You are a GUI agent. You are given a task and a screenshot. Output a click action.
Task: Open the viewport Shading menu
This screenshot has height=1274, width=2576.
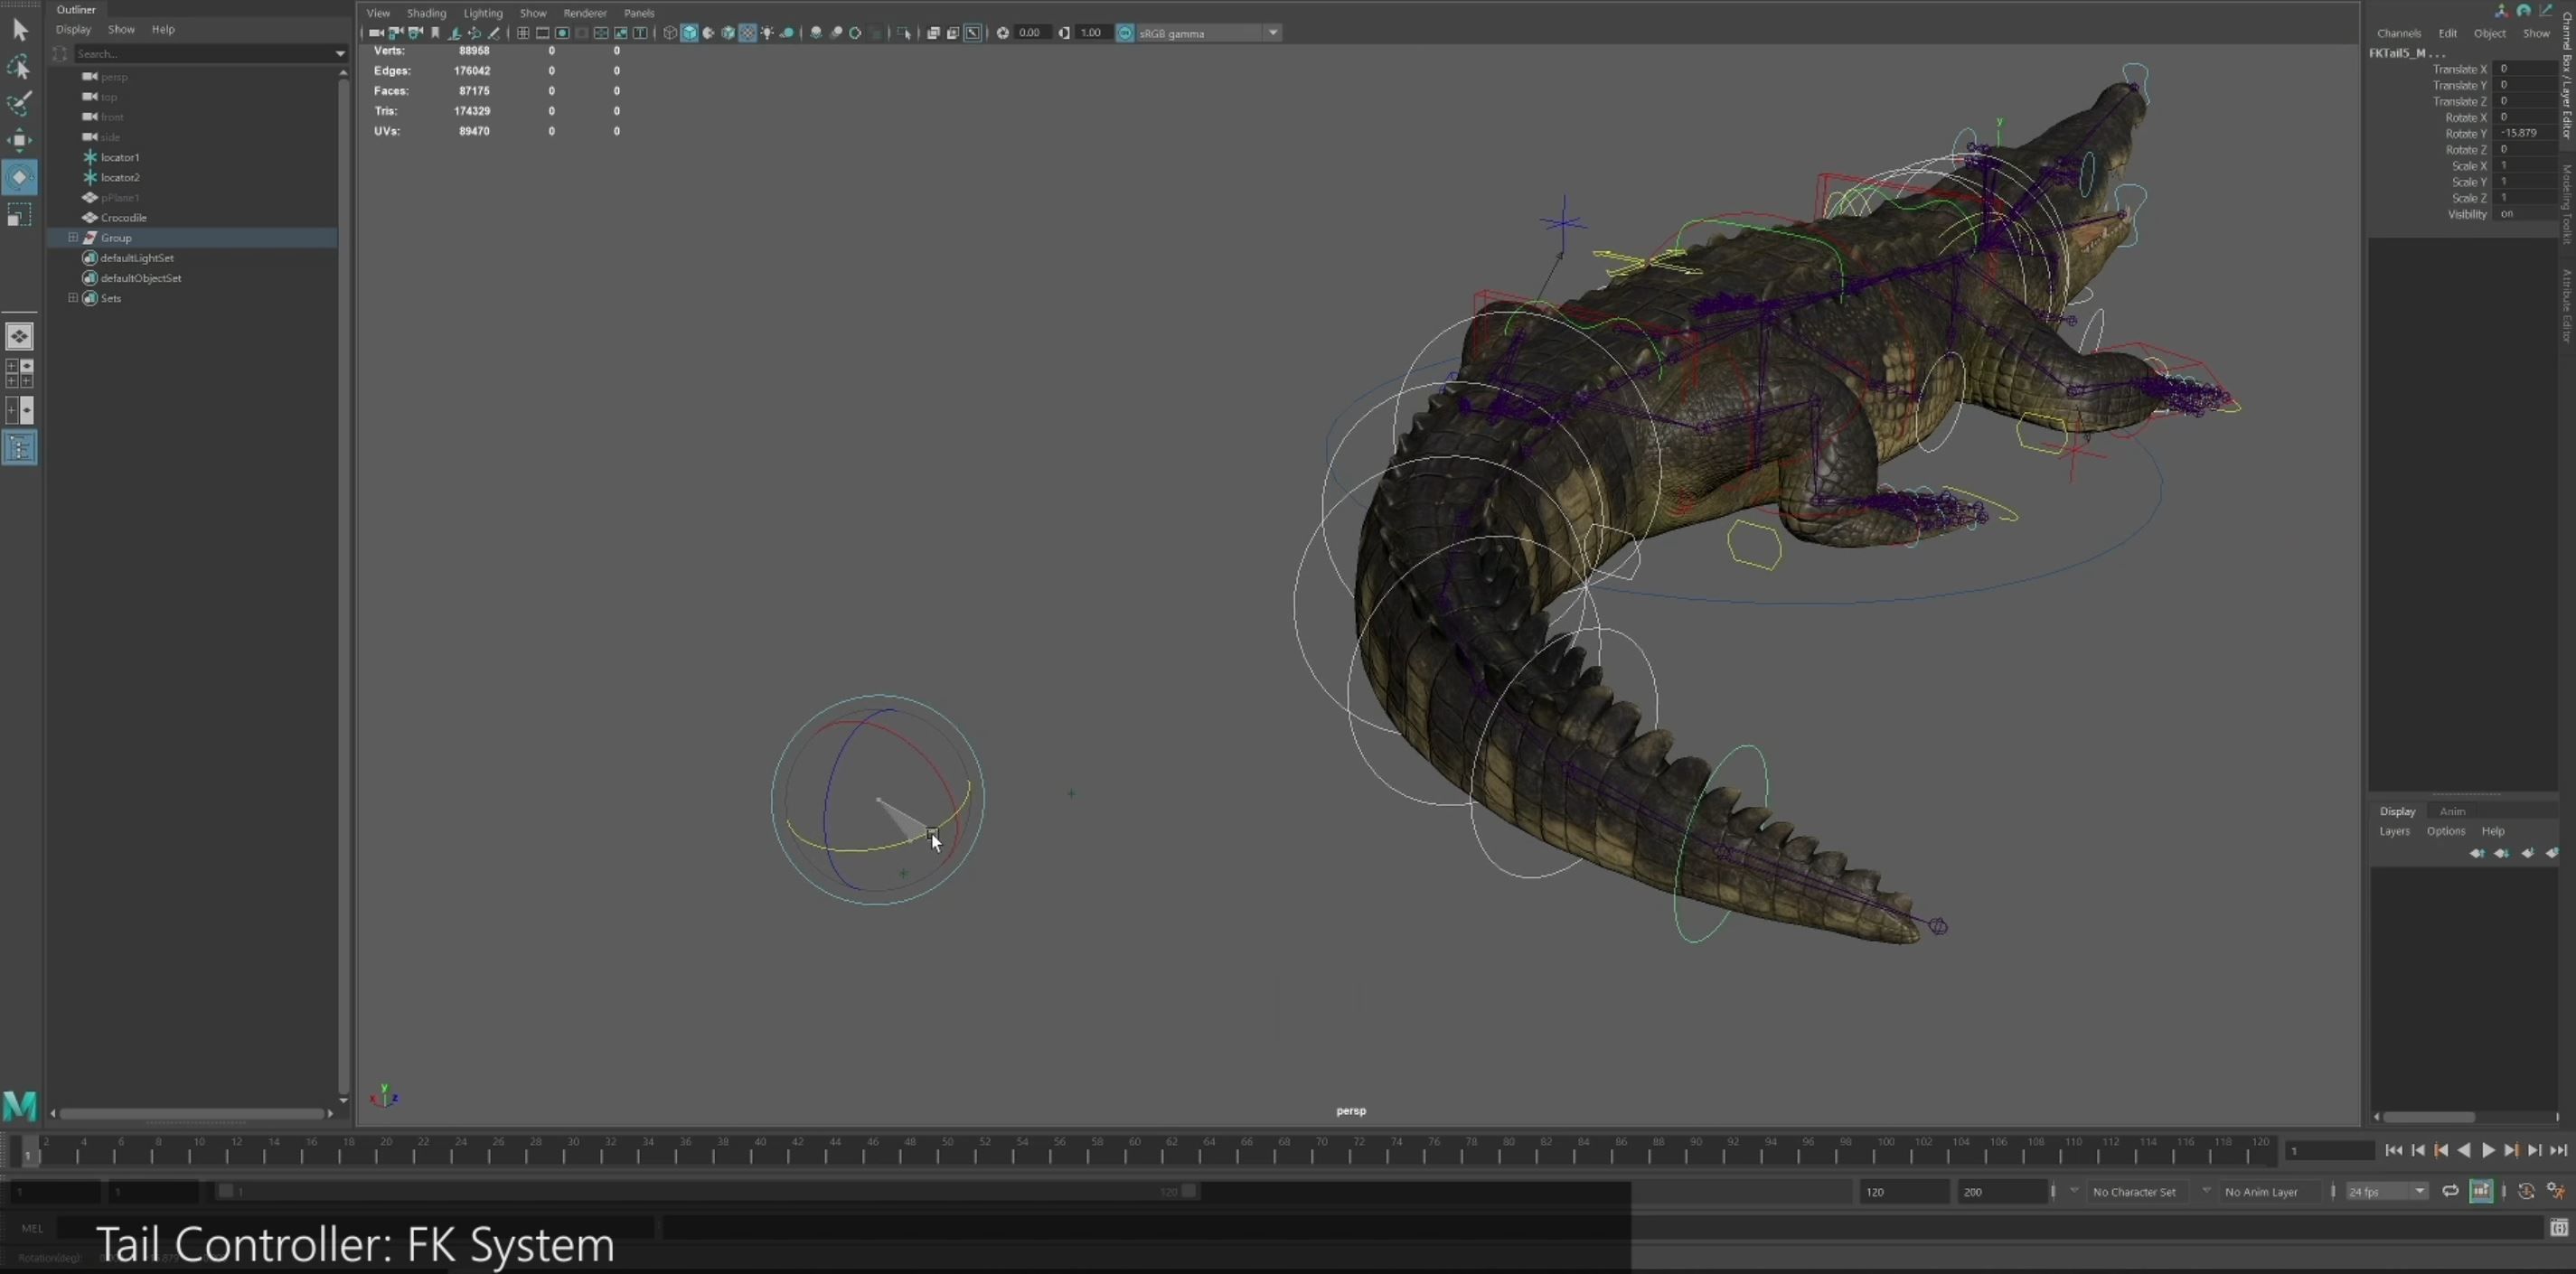[x=426, y=13]
